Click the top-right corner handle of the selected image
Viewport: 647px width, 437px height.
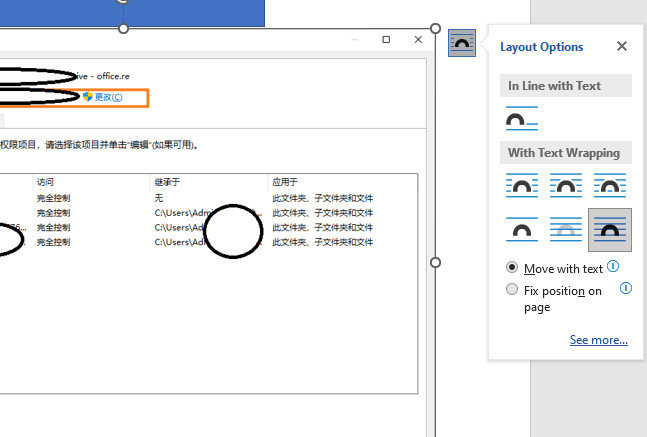pos(435,28)
